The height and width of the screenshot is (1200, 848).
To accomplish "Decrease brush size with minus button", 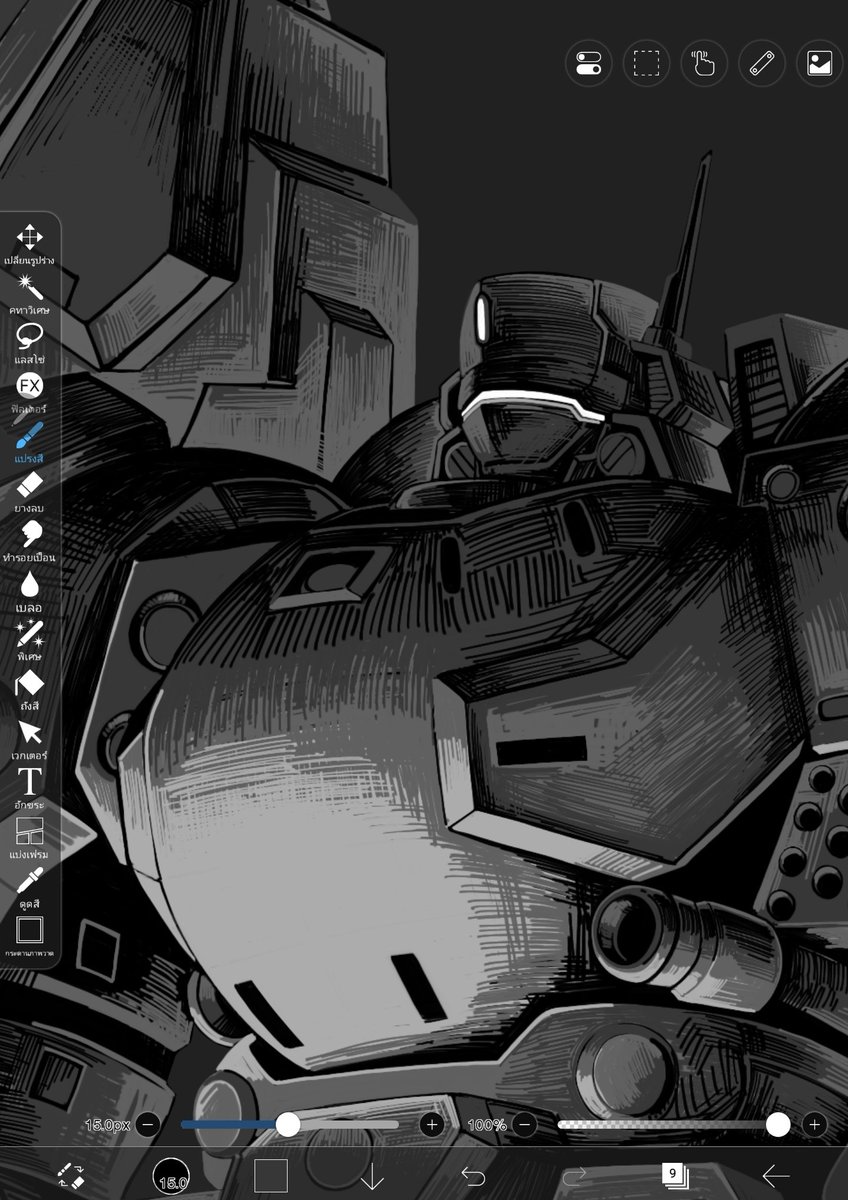I will tap(147, 1125).
